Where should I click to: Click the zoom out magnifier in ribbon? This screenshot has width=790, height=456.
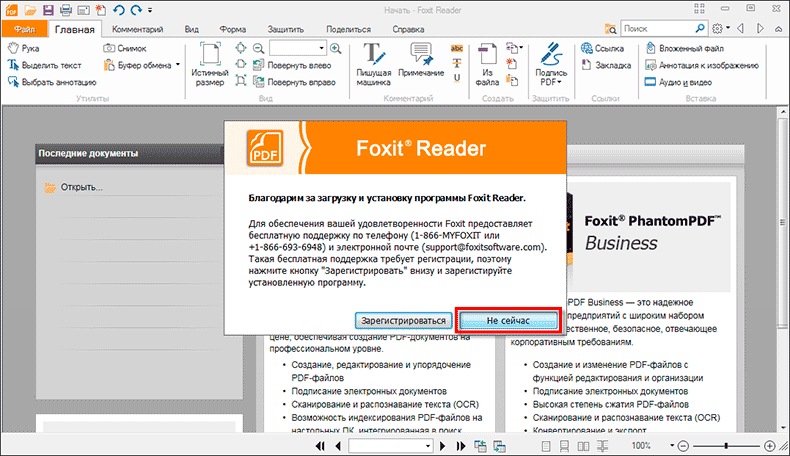click(258, 48)
